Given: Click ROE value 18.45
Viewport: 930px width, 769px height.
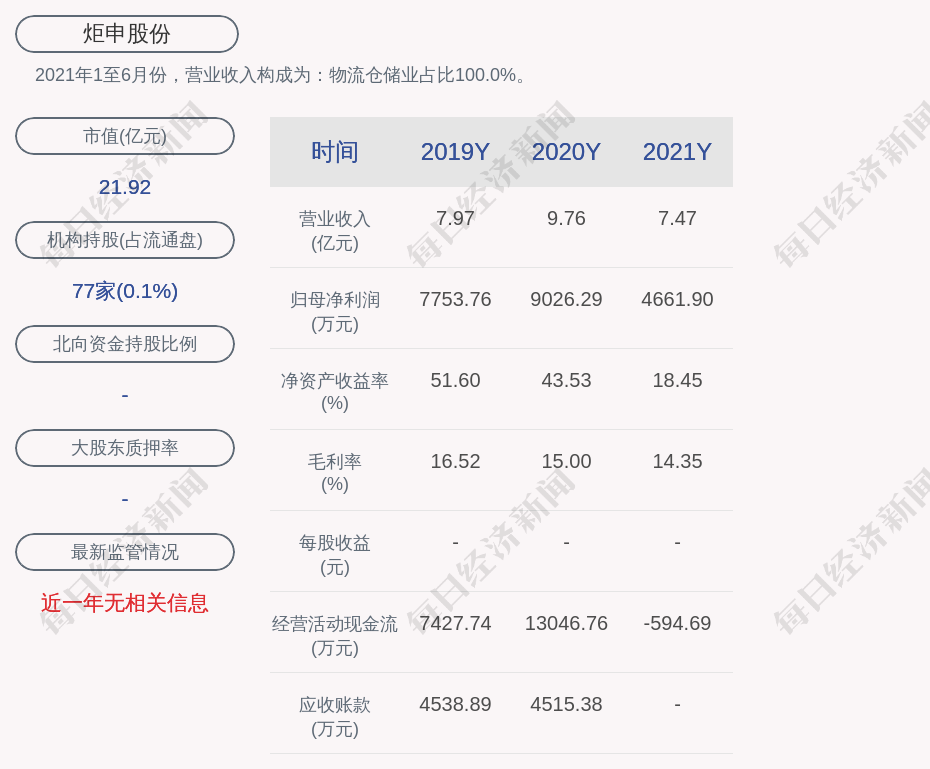Looking at the screenshot, I should click(677, 380).
